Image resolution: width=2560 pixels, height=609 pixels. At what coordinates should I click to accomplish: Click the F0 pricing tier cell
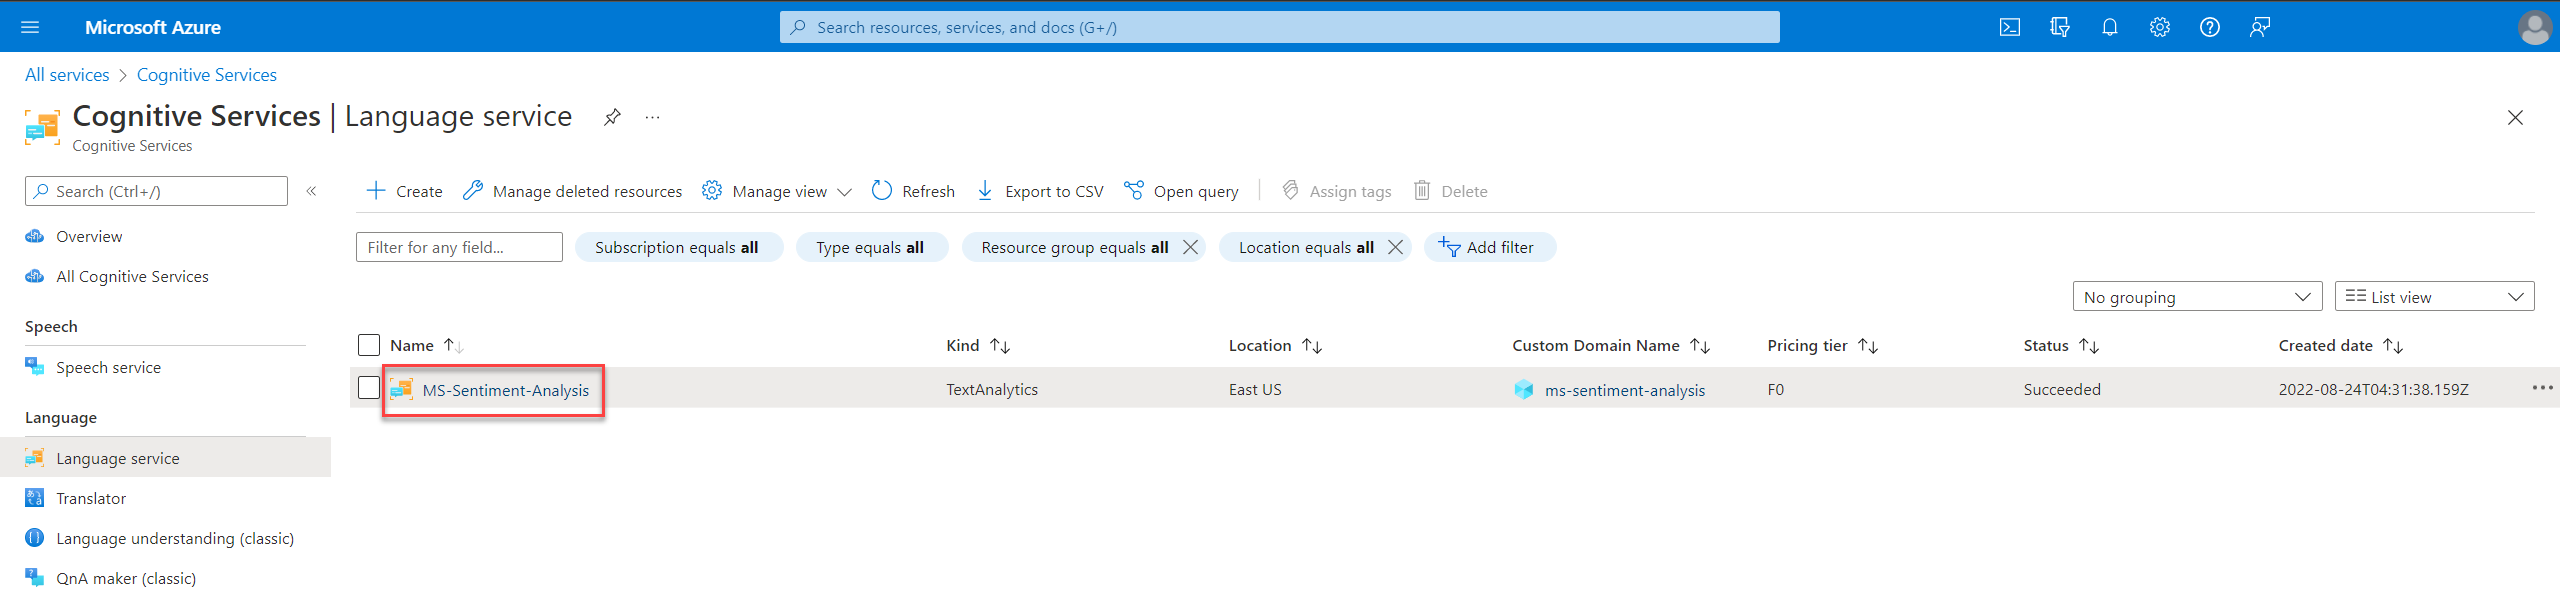point(1776,389)
